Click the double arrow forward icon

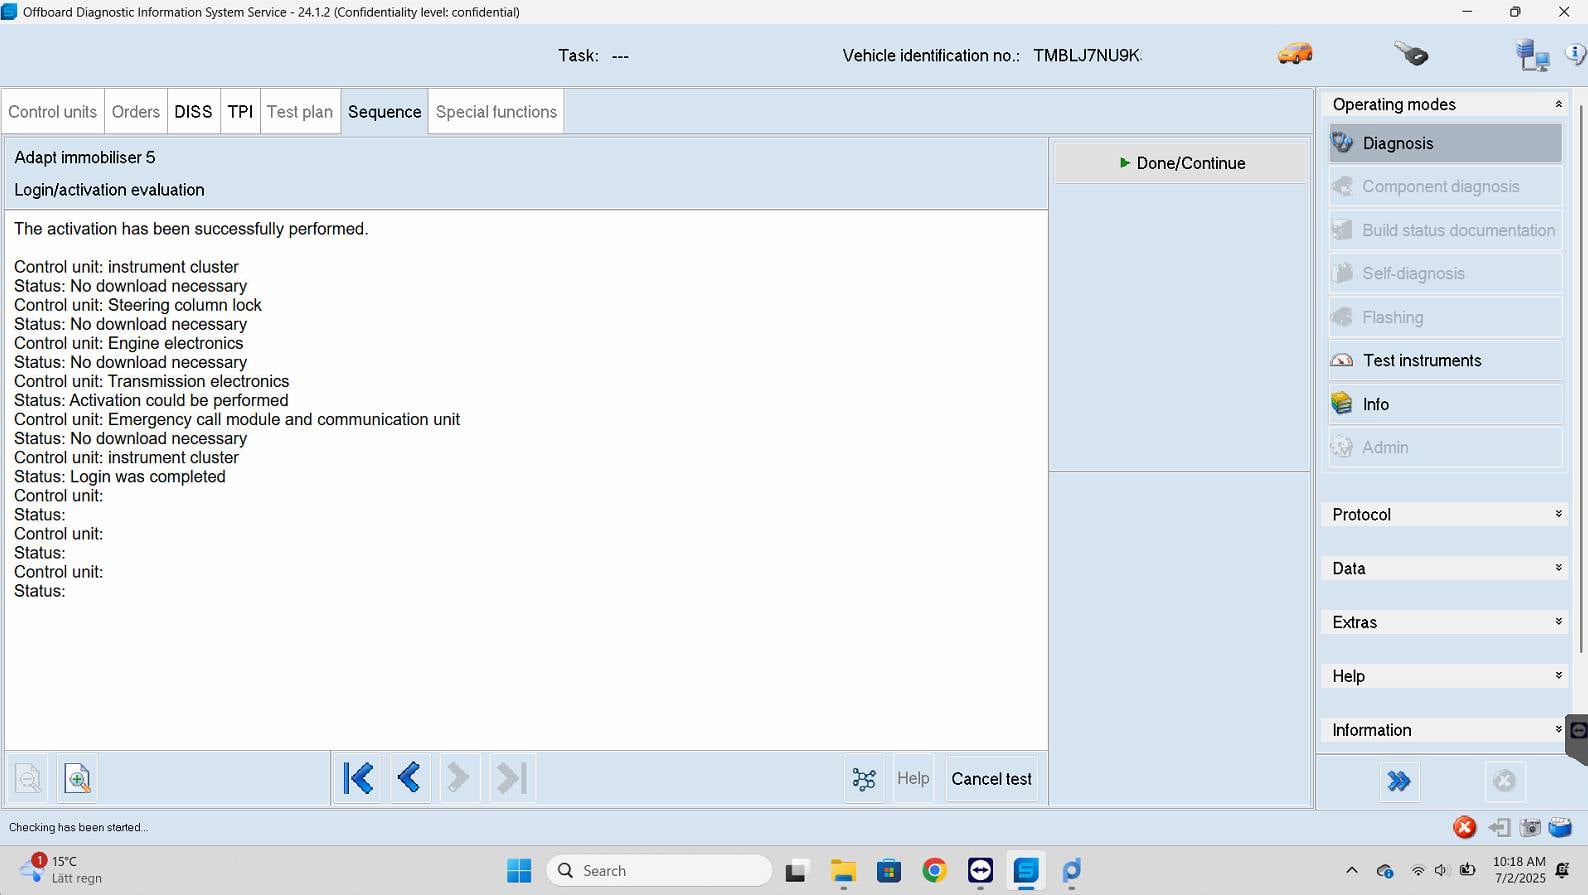1398,781
